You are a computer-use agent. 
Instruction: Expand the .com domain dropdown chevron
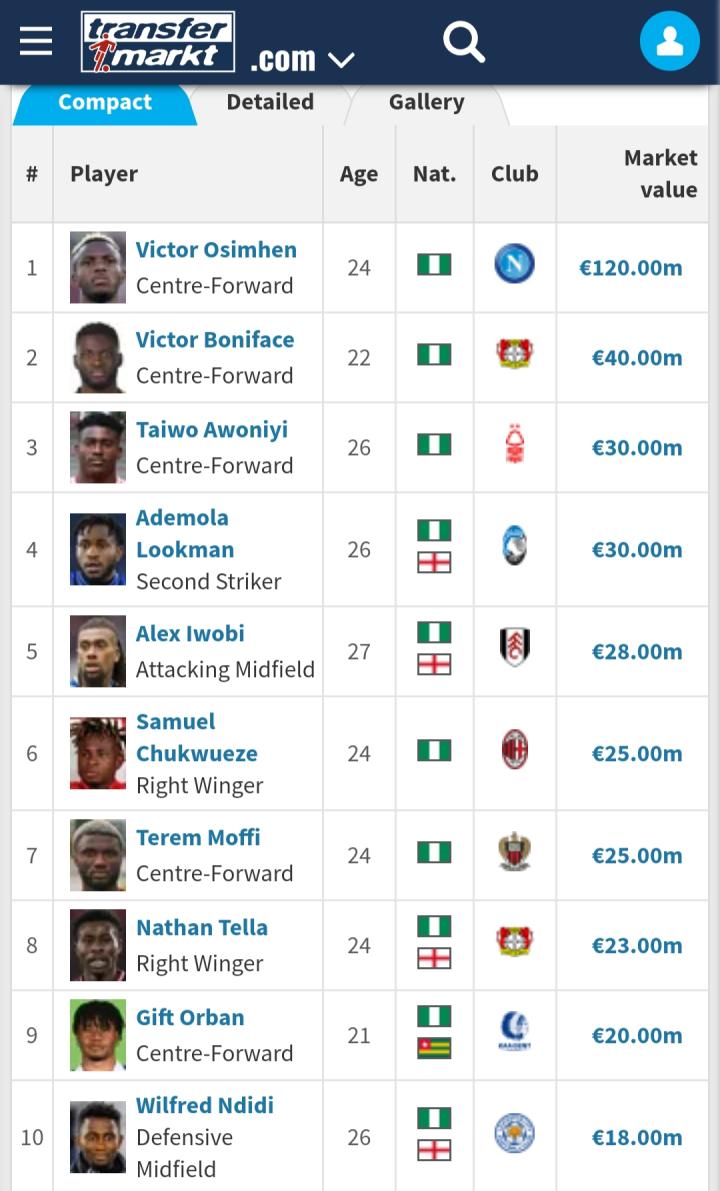click(x=341, y=60)
